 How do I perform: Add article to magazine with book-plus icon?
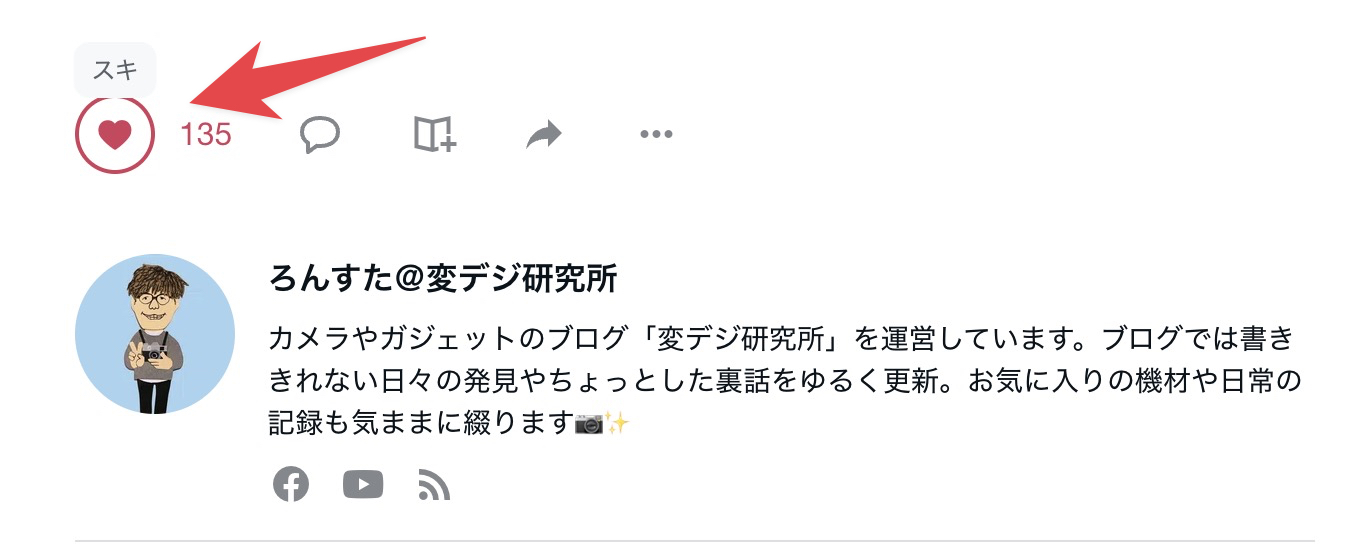pyautogui.click(x=435, y=133)
